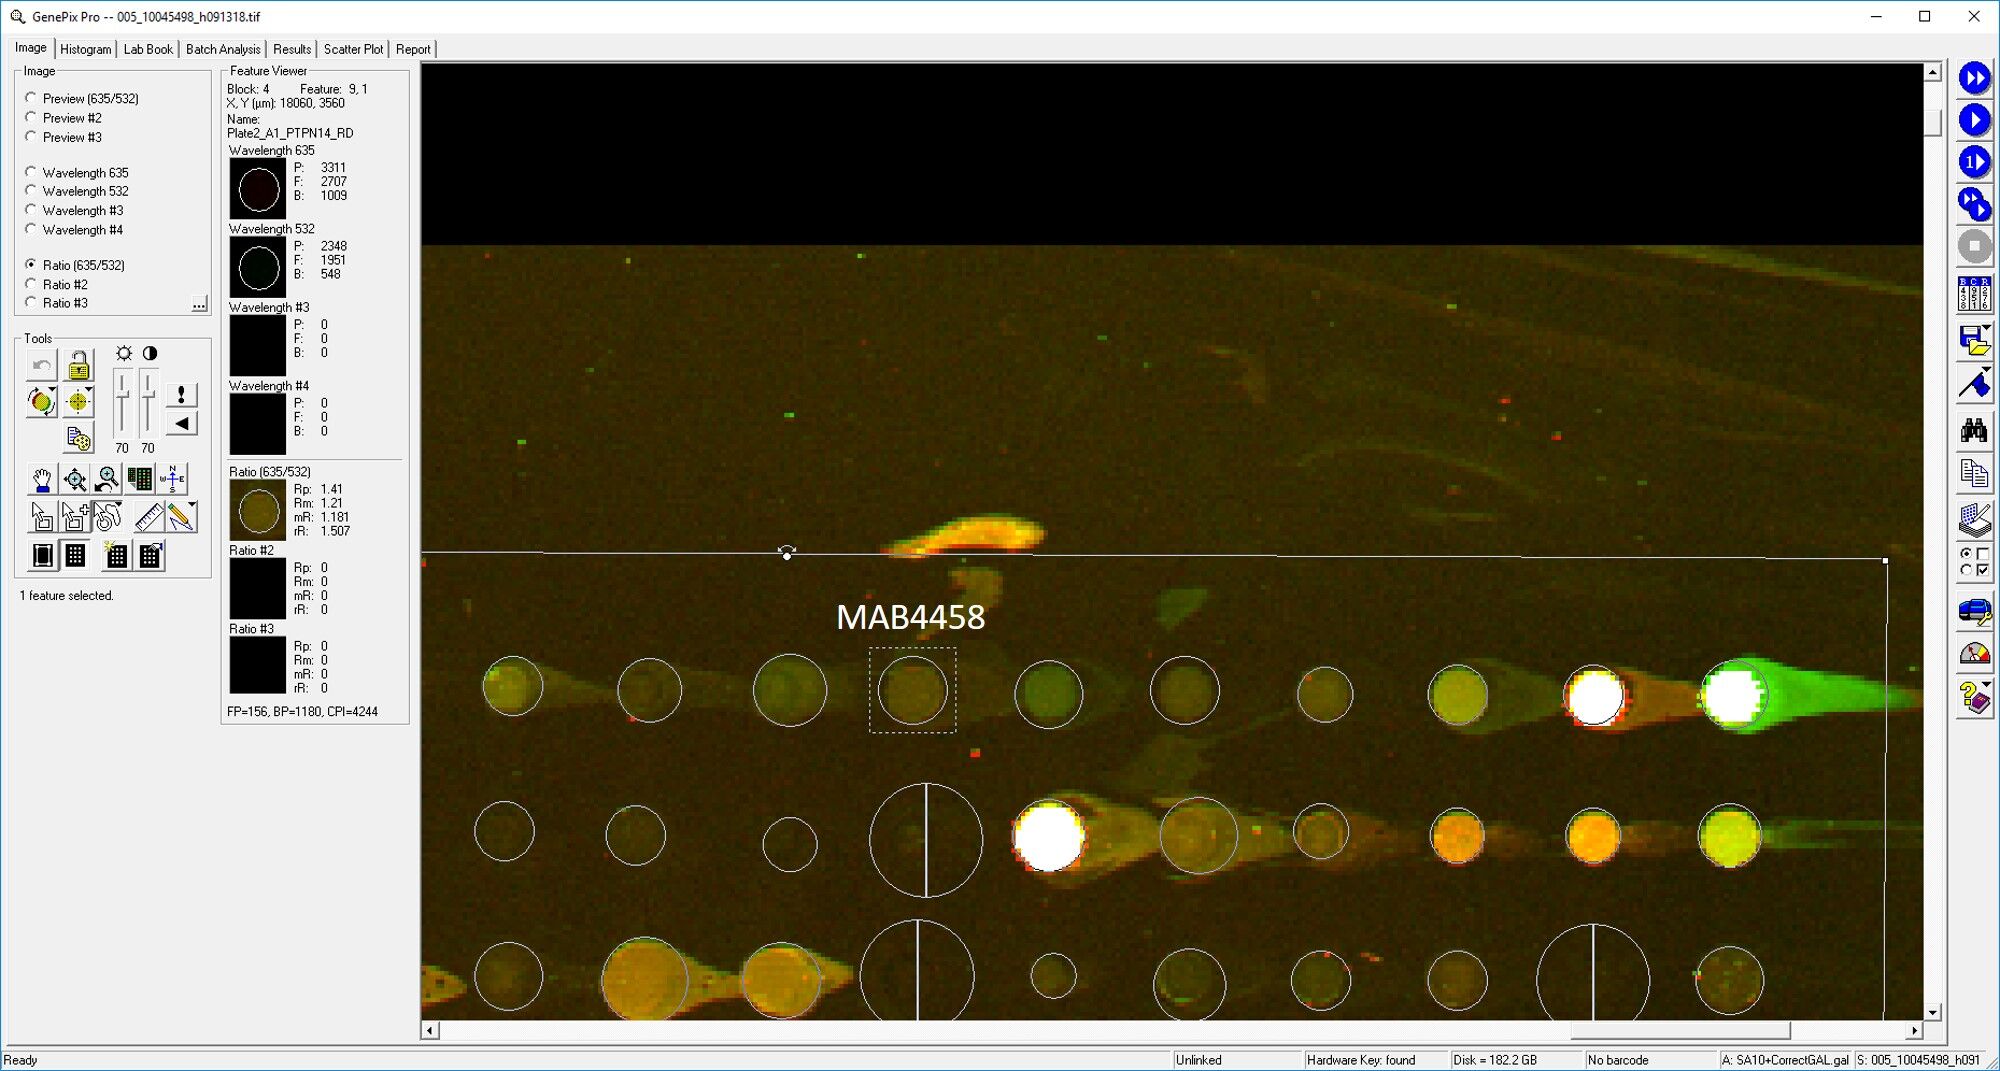The width and height of the screenshot is (2000, 1071).
Task: Open the Scatter Plot tab
Action: [353, 49]
